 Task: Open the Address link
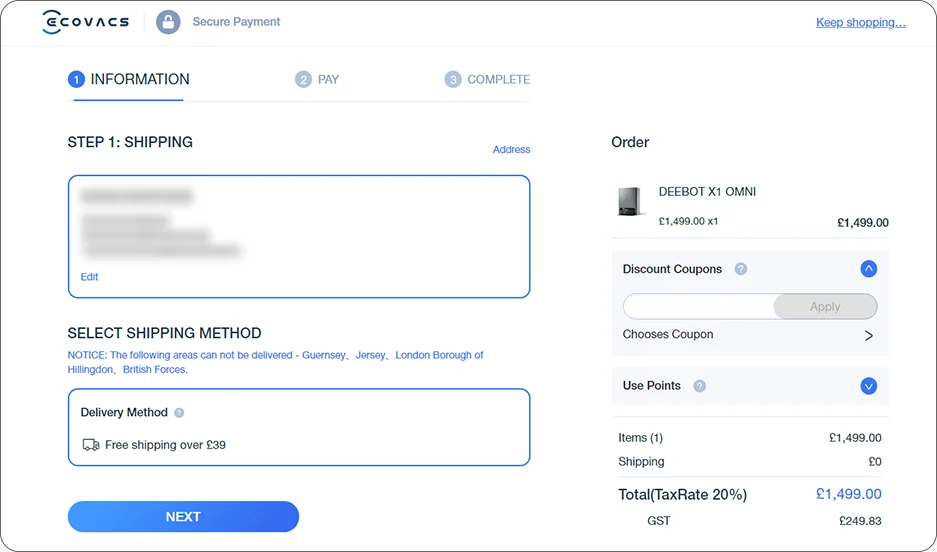click(x=511, y=149)
